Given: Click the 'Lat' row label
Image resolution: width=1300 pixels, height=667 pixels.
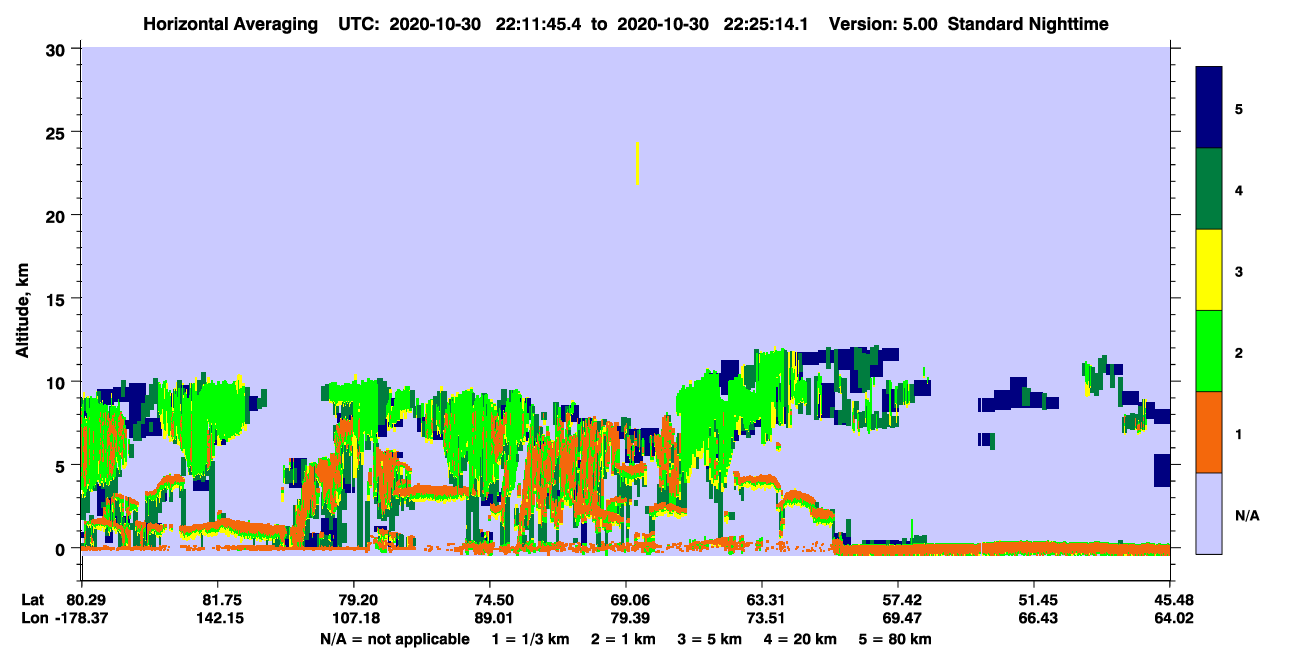Looking at the screenshot, I should (x=33, y=600).
